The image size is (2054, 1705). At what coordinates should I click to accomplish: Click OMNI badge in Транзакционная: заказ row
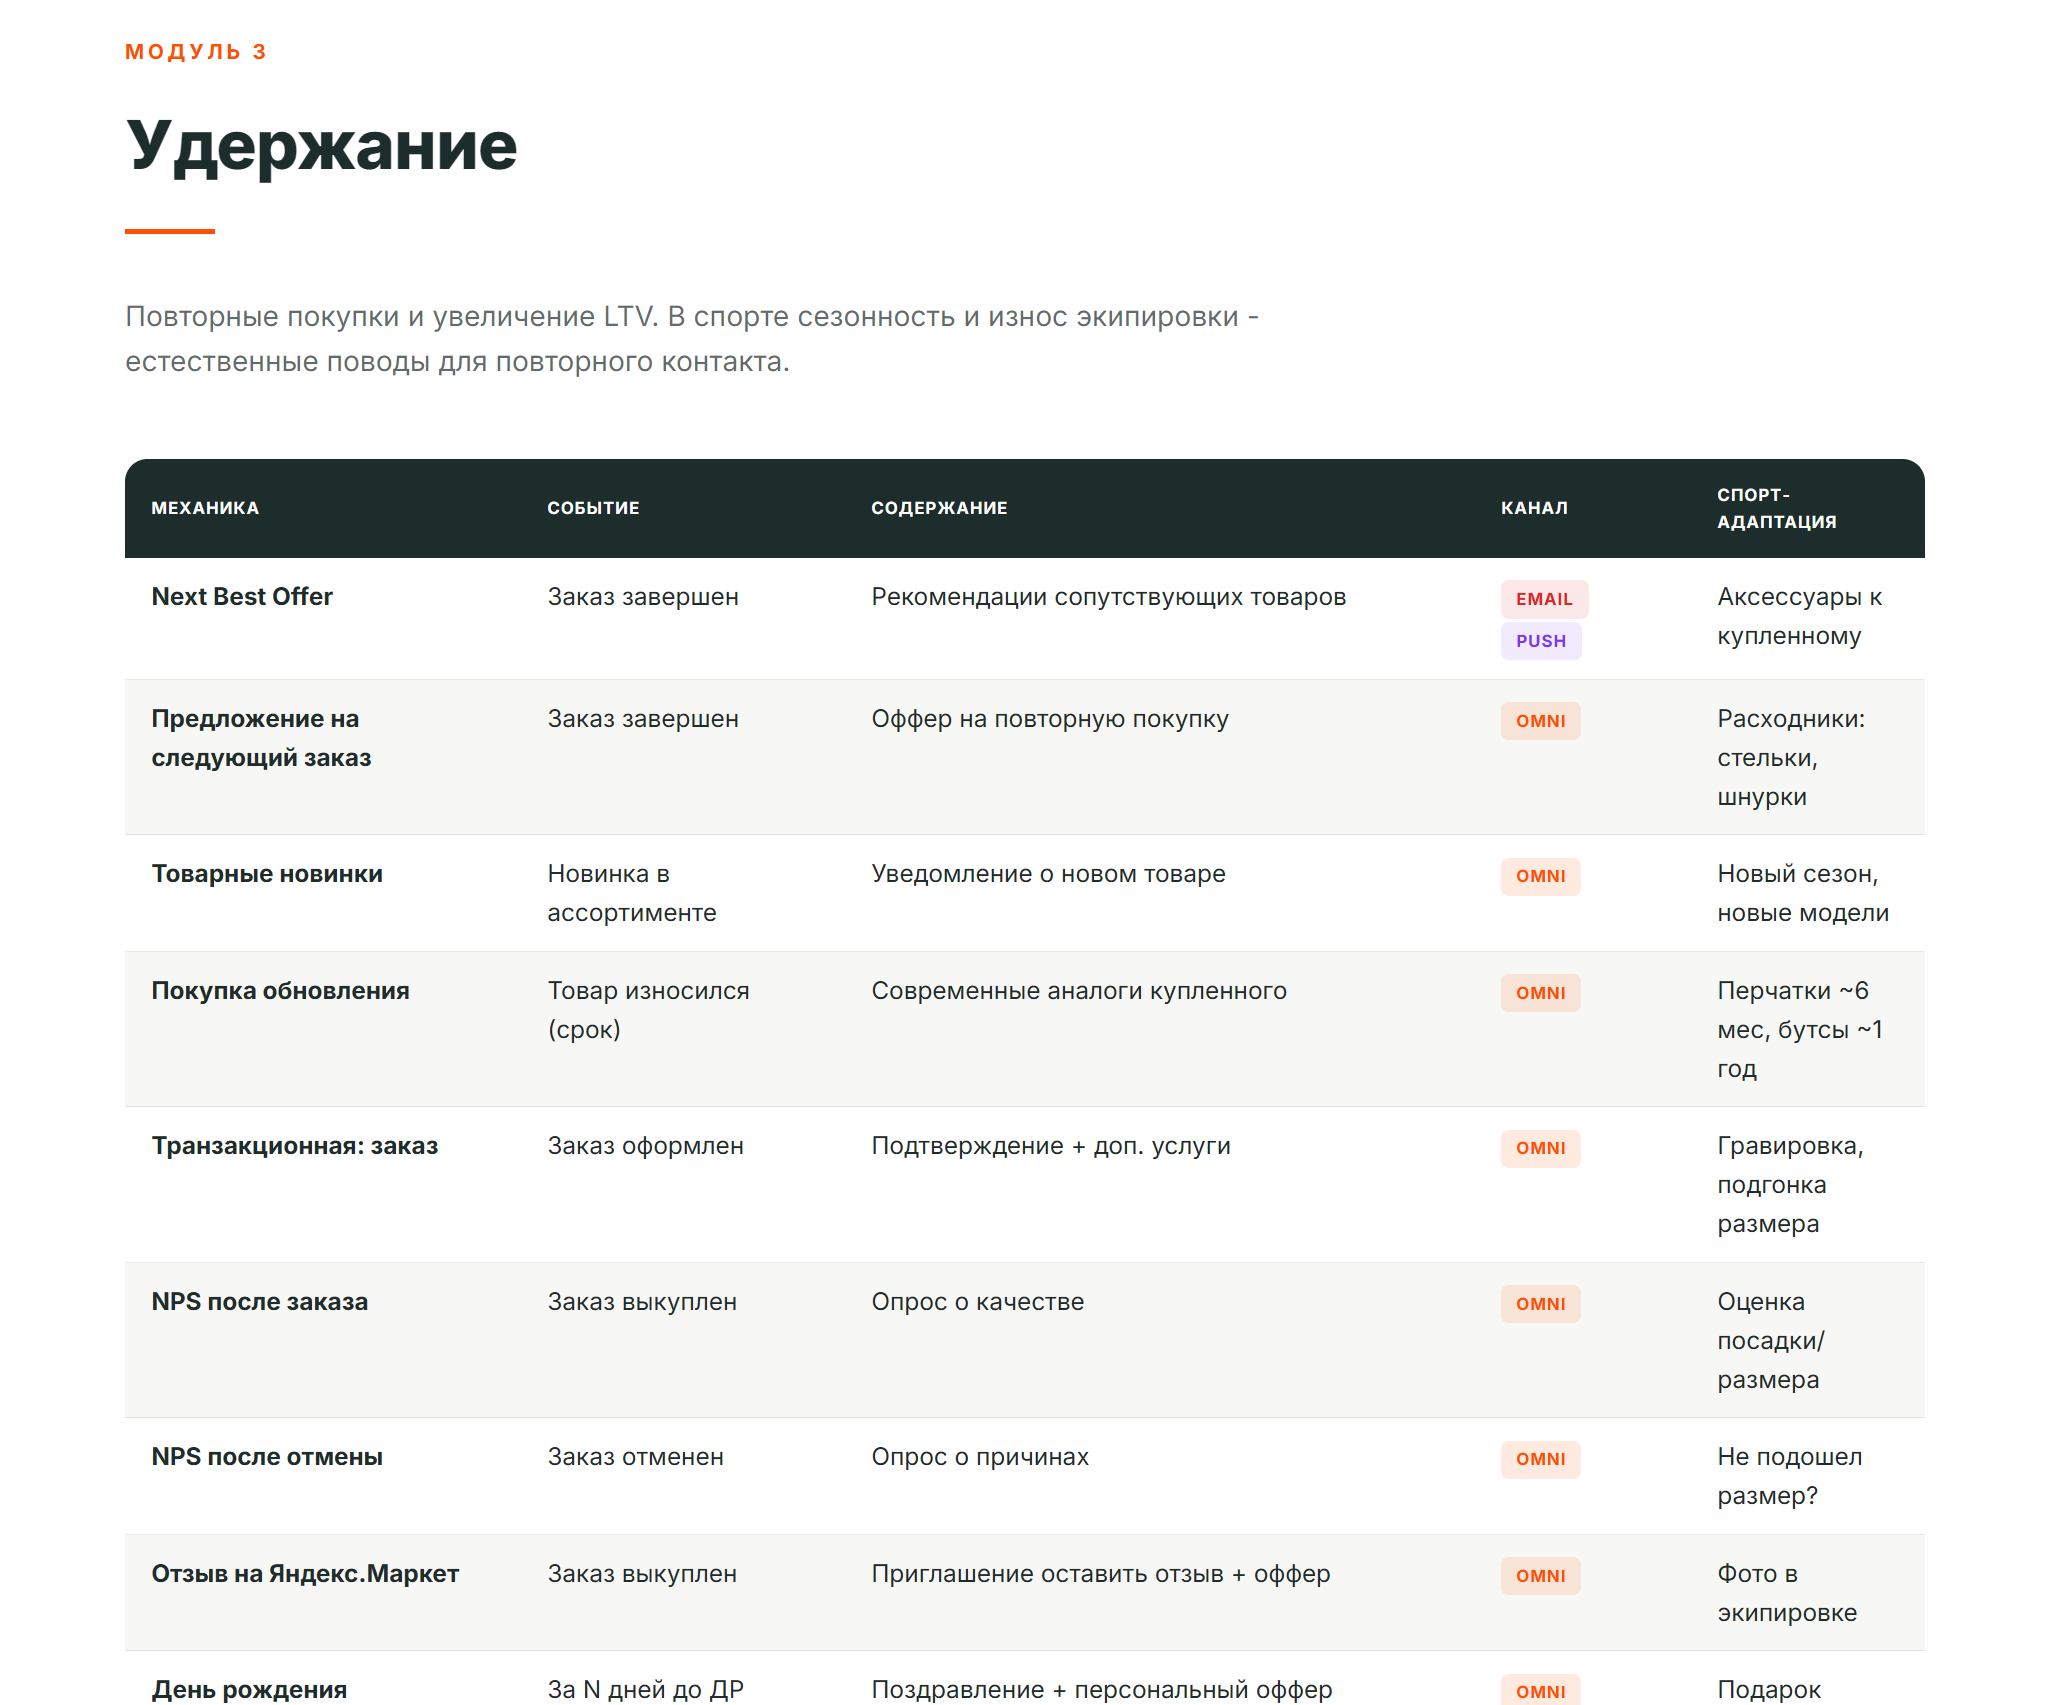1540,1148
